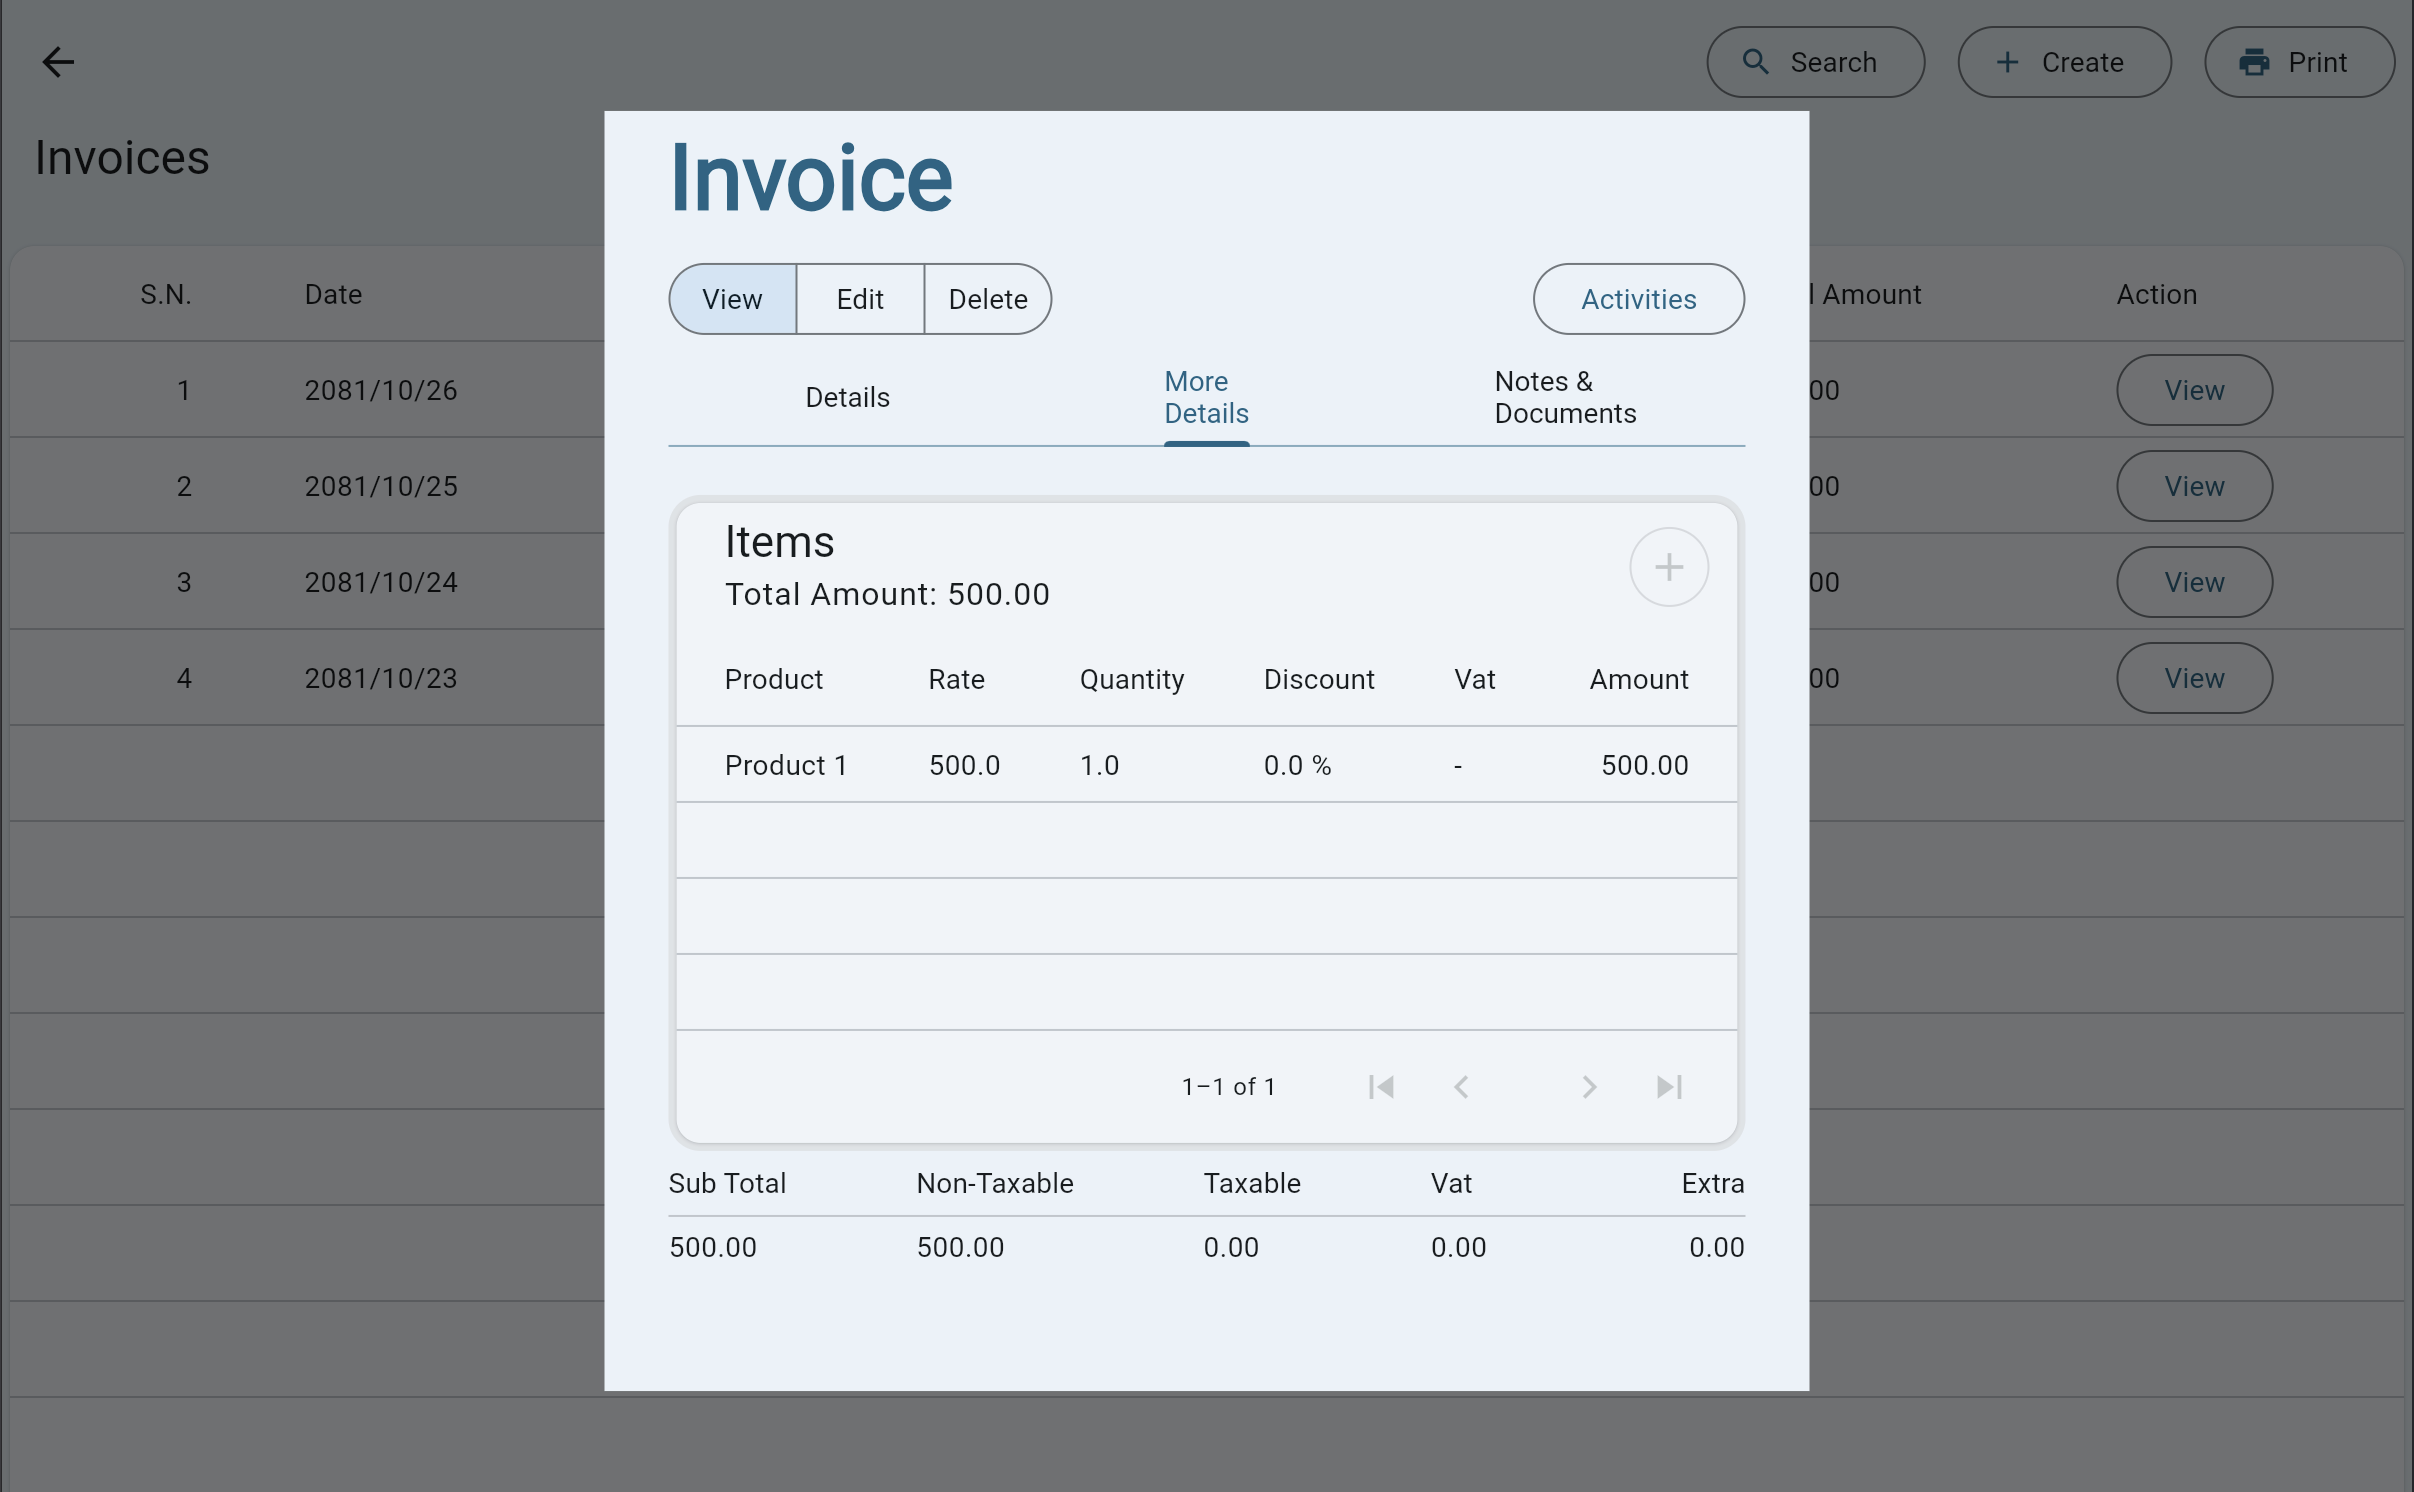Switch to Notes & Documents tab
Viewport: 2414px width, 1492px height.
pyautogui.click(x=1564, y=398)
